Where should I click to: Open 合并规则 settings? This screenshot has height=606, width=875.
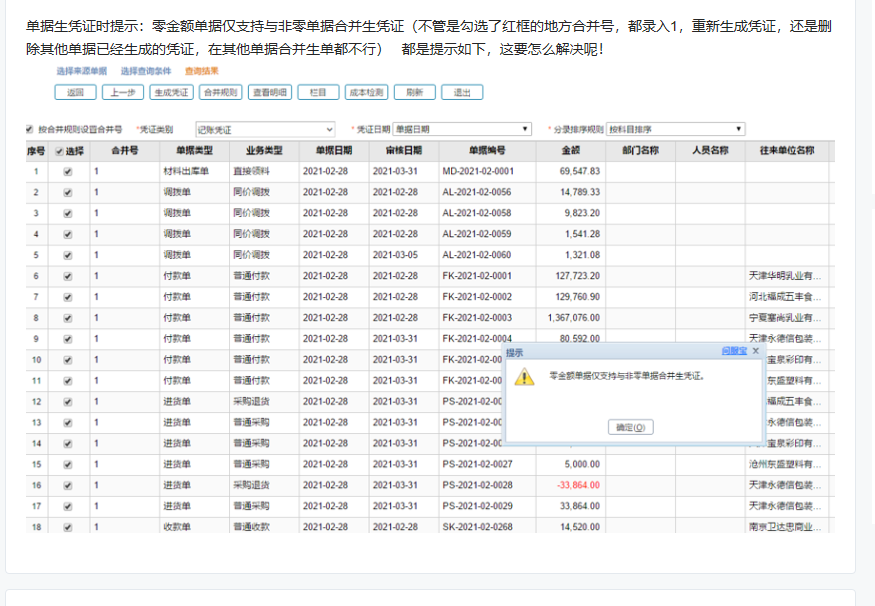pyautogui.click(x=220, y=93)
